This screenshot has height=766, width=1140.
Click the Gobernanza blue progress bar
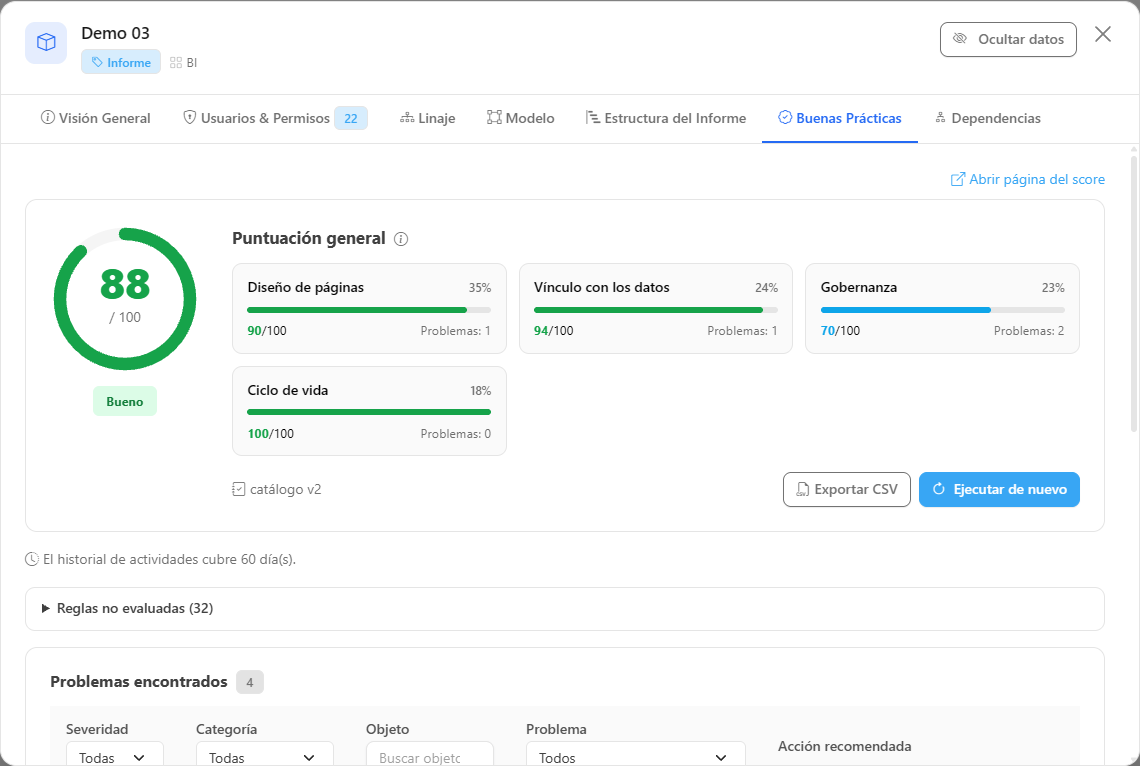click(942, 310)
